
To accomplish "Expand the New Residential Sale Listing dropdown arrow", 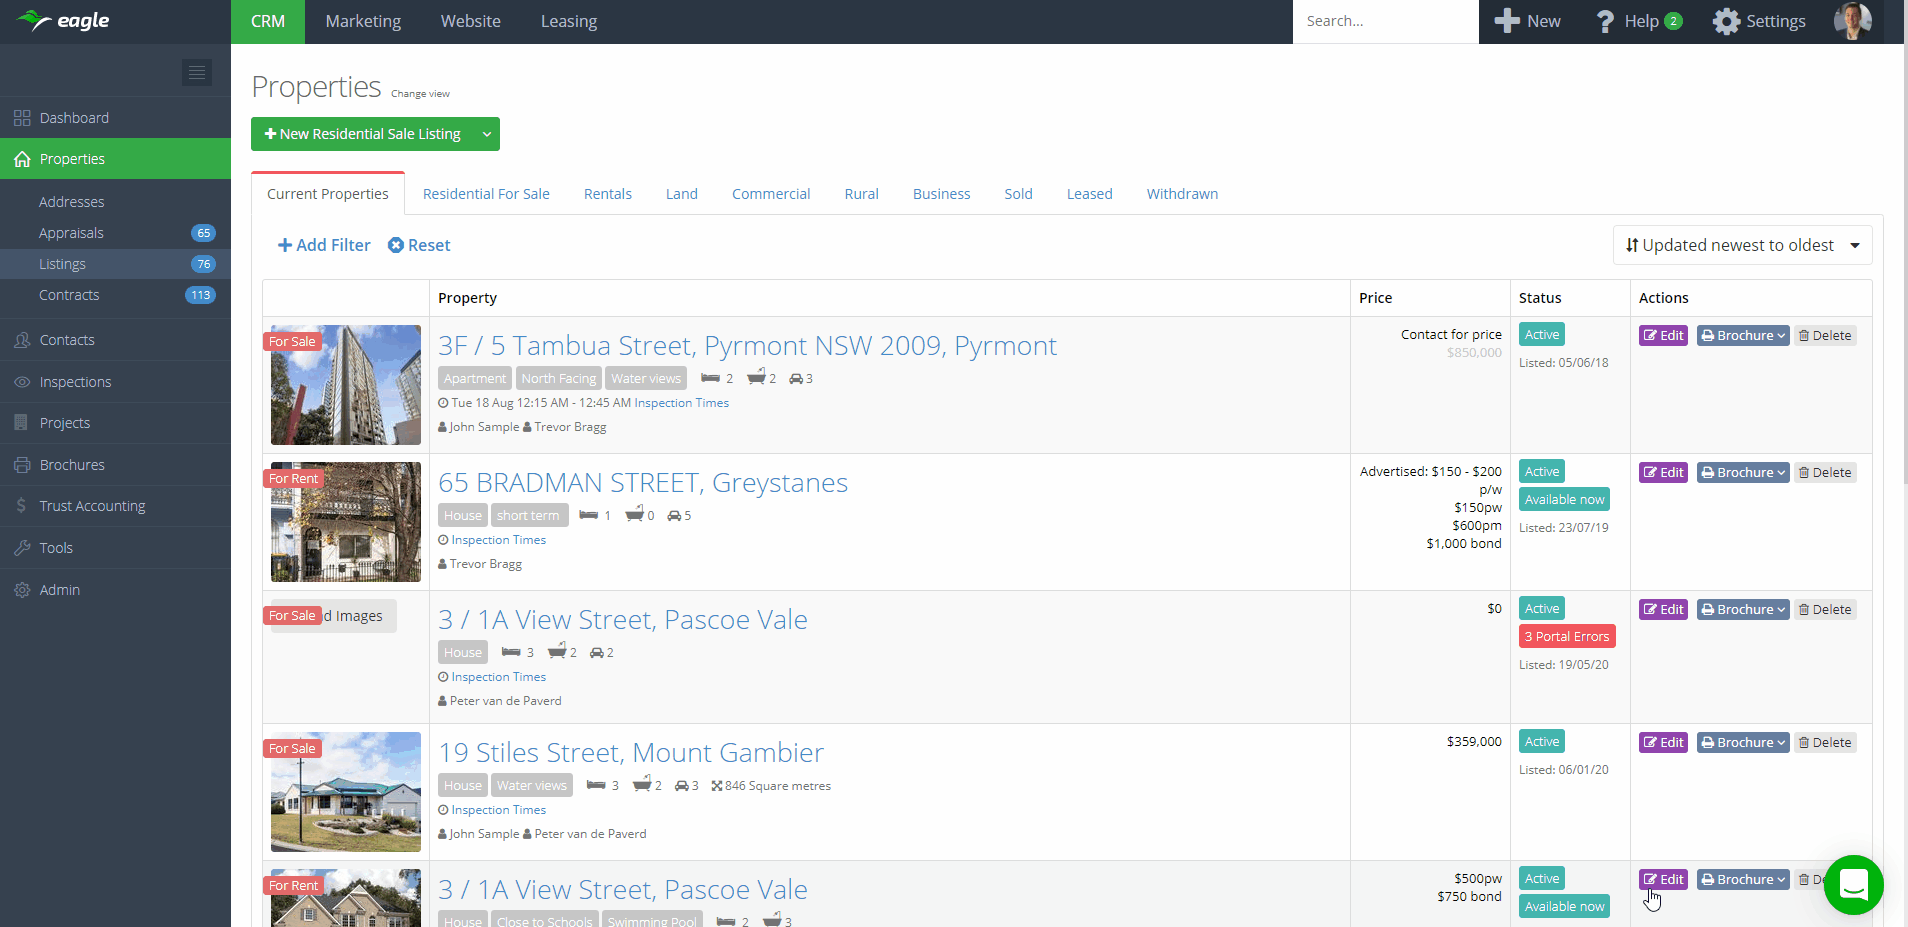I will (487, 134).
